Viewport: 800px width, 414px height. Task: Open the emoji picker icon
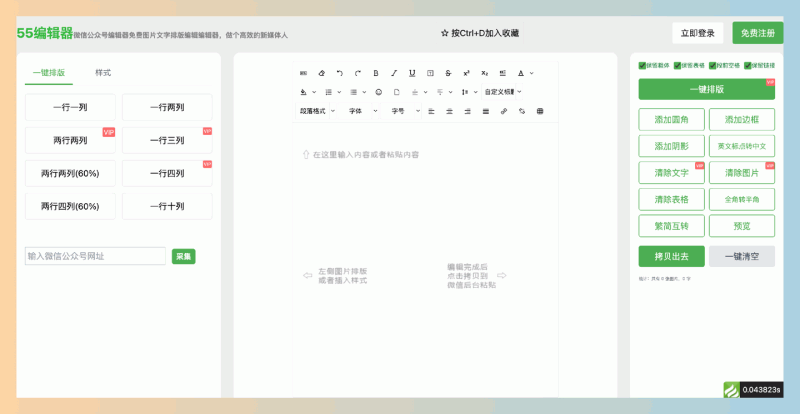pyautogui.click(x=379, y=92)
